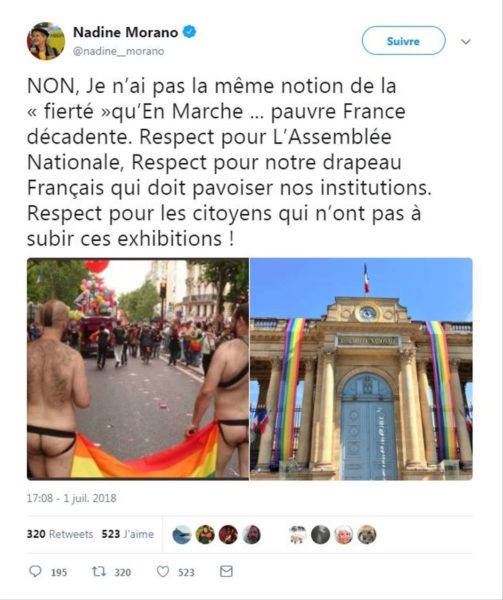
Task: Open first liker's avatar in the row
Action: [x=182, y=535]
